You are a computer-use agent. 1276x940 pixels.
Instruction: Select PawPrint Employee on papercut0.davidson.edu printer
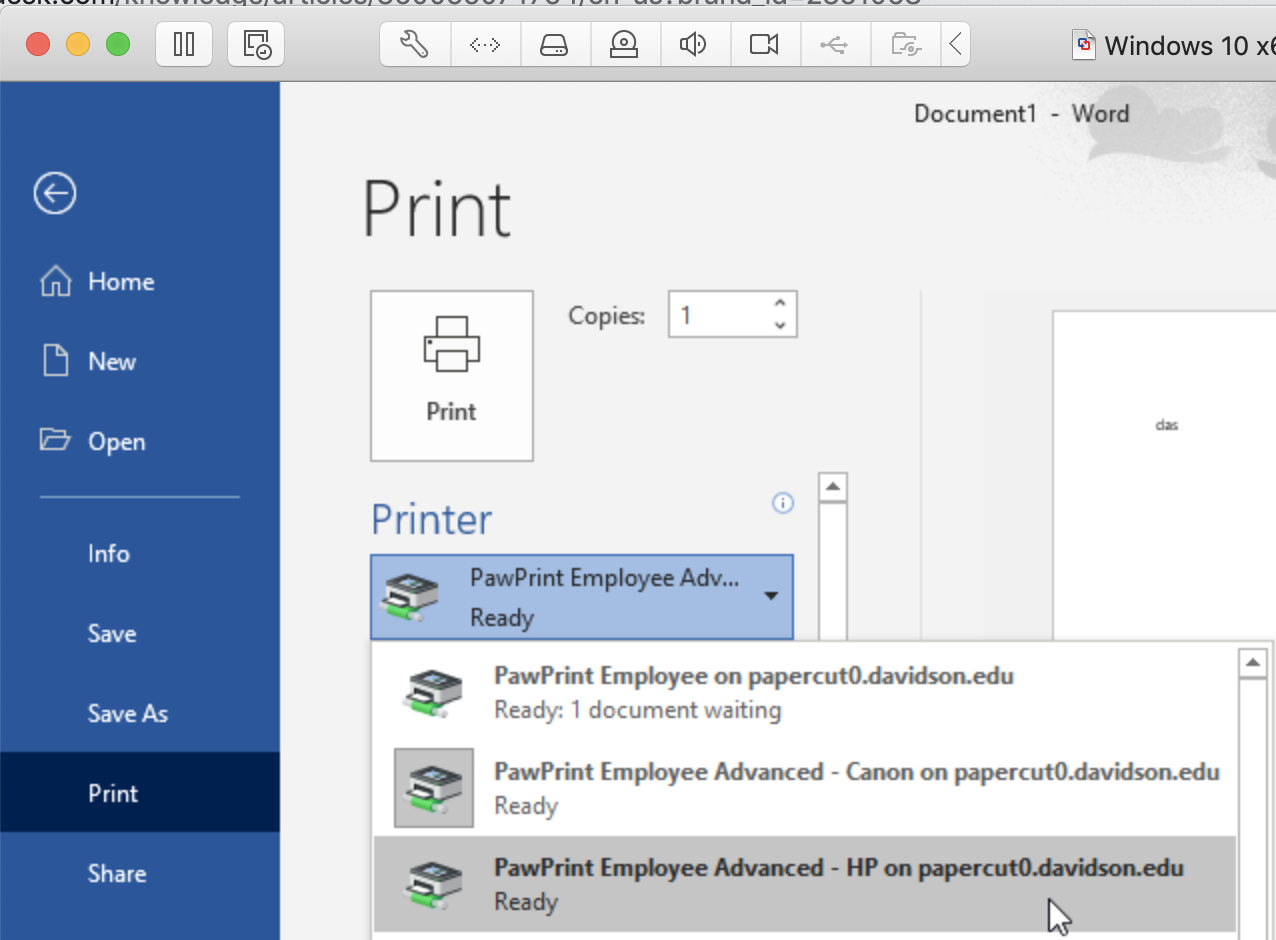pos(805,692)
